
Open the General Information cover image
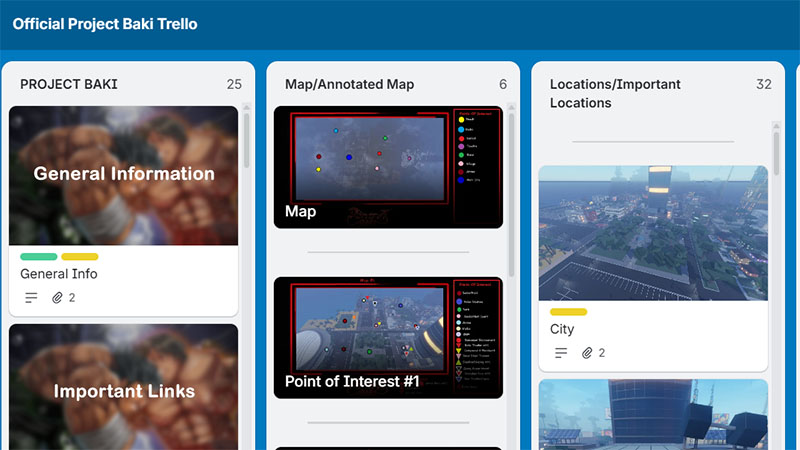tap(123, 176)
